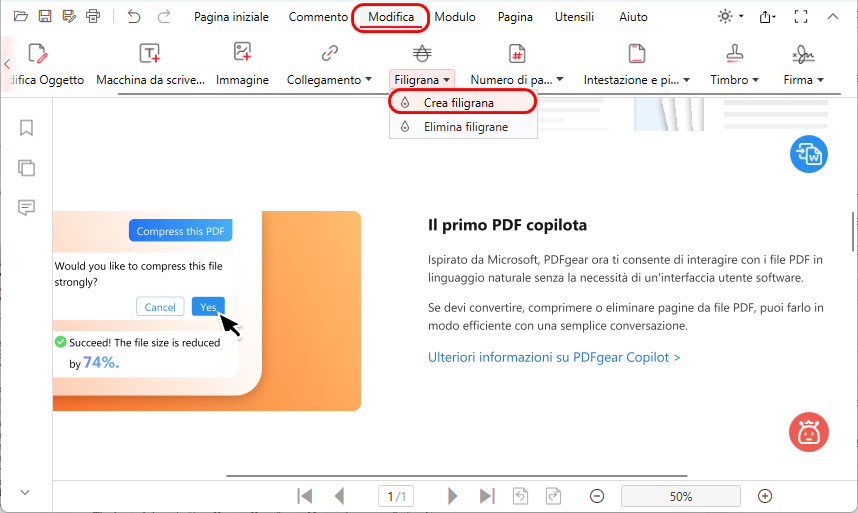This screenshot has height=513, width=858.
Task: Save the document with the floppy icon
Action: pos(45,16)
